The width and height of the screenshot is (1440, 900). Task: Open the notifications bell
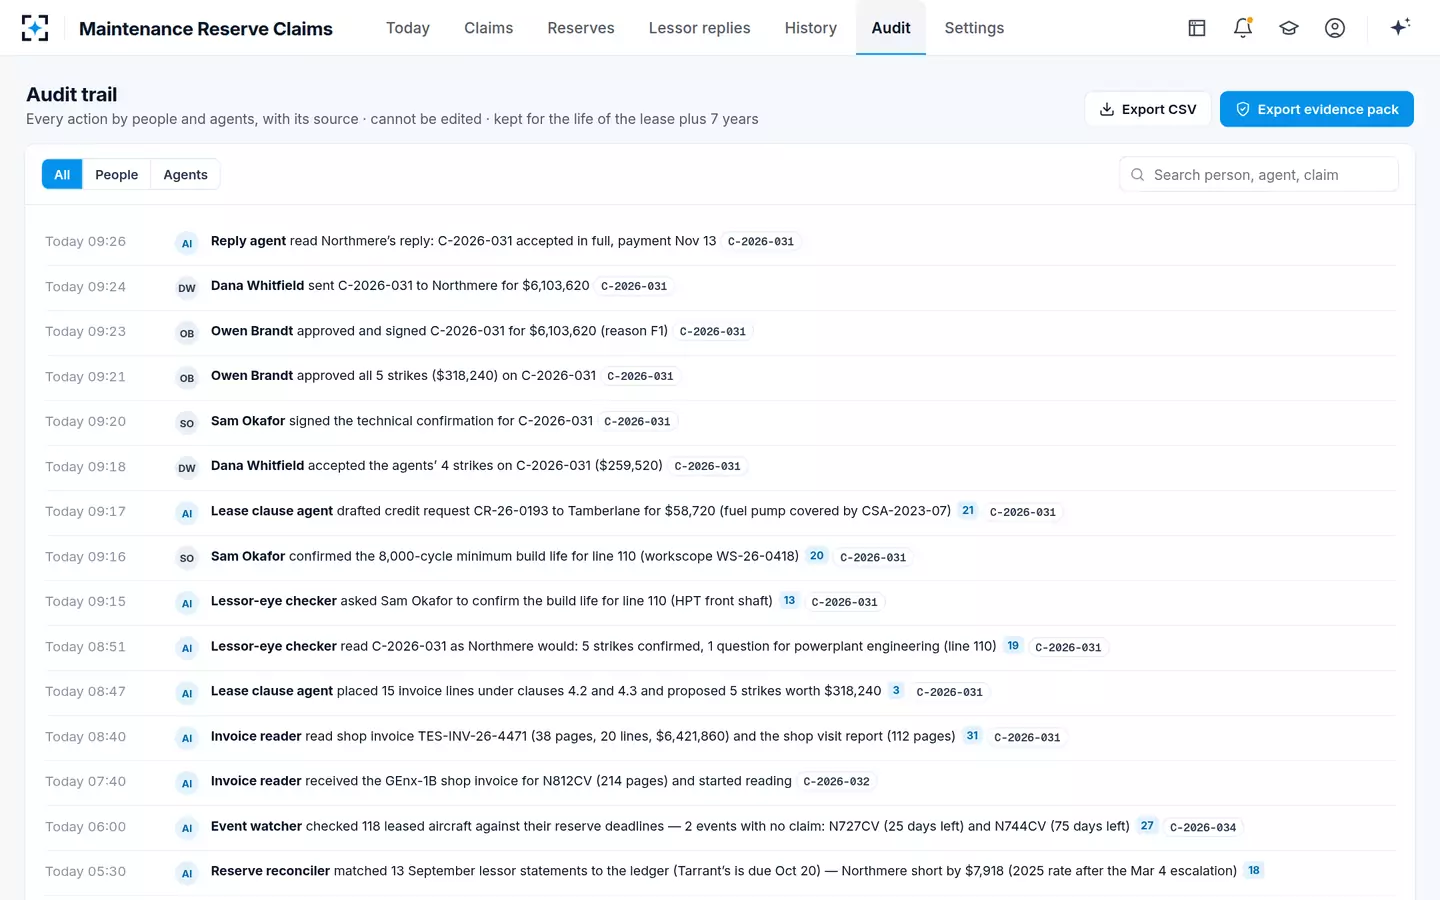pyautogui.click(x=1243, y=28)
